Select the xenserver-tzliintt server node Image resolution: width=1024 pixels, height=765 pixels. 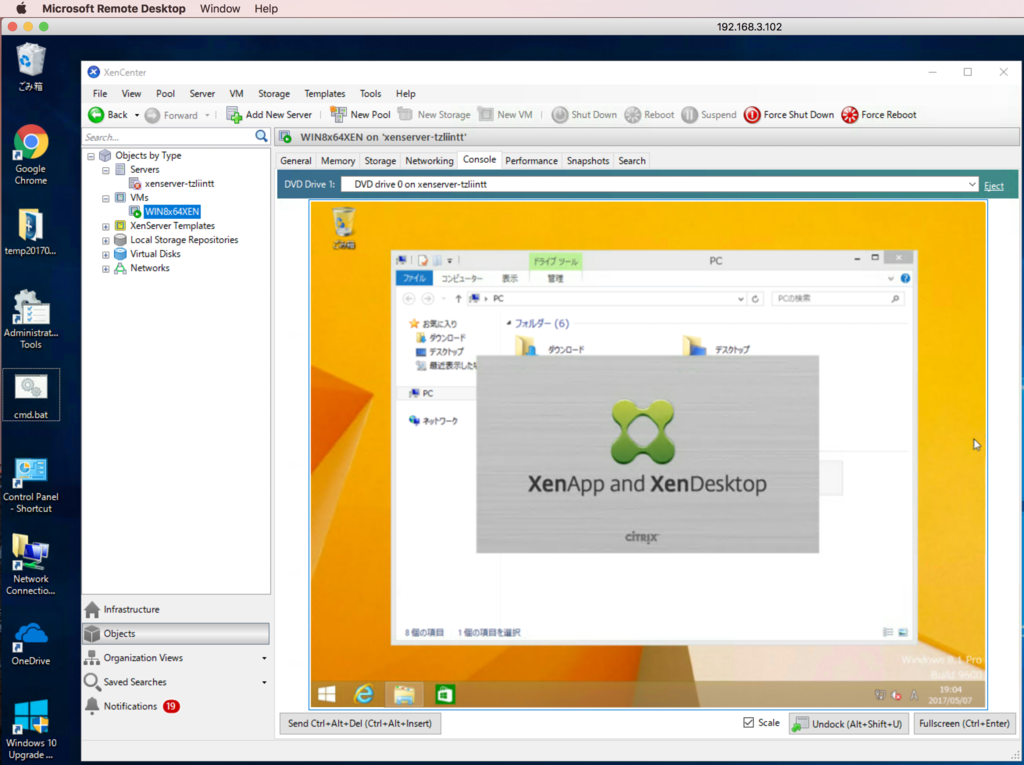[x=179, y=184]
